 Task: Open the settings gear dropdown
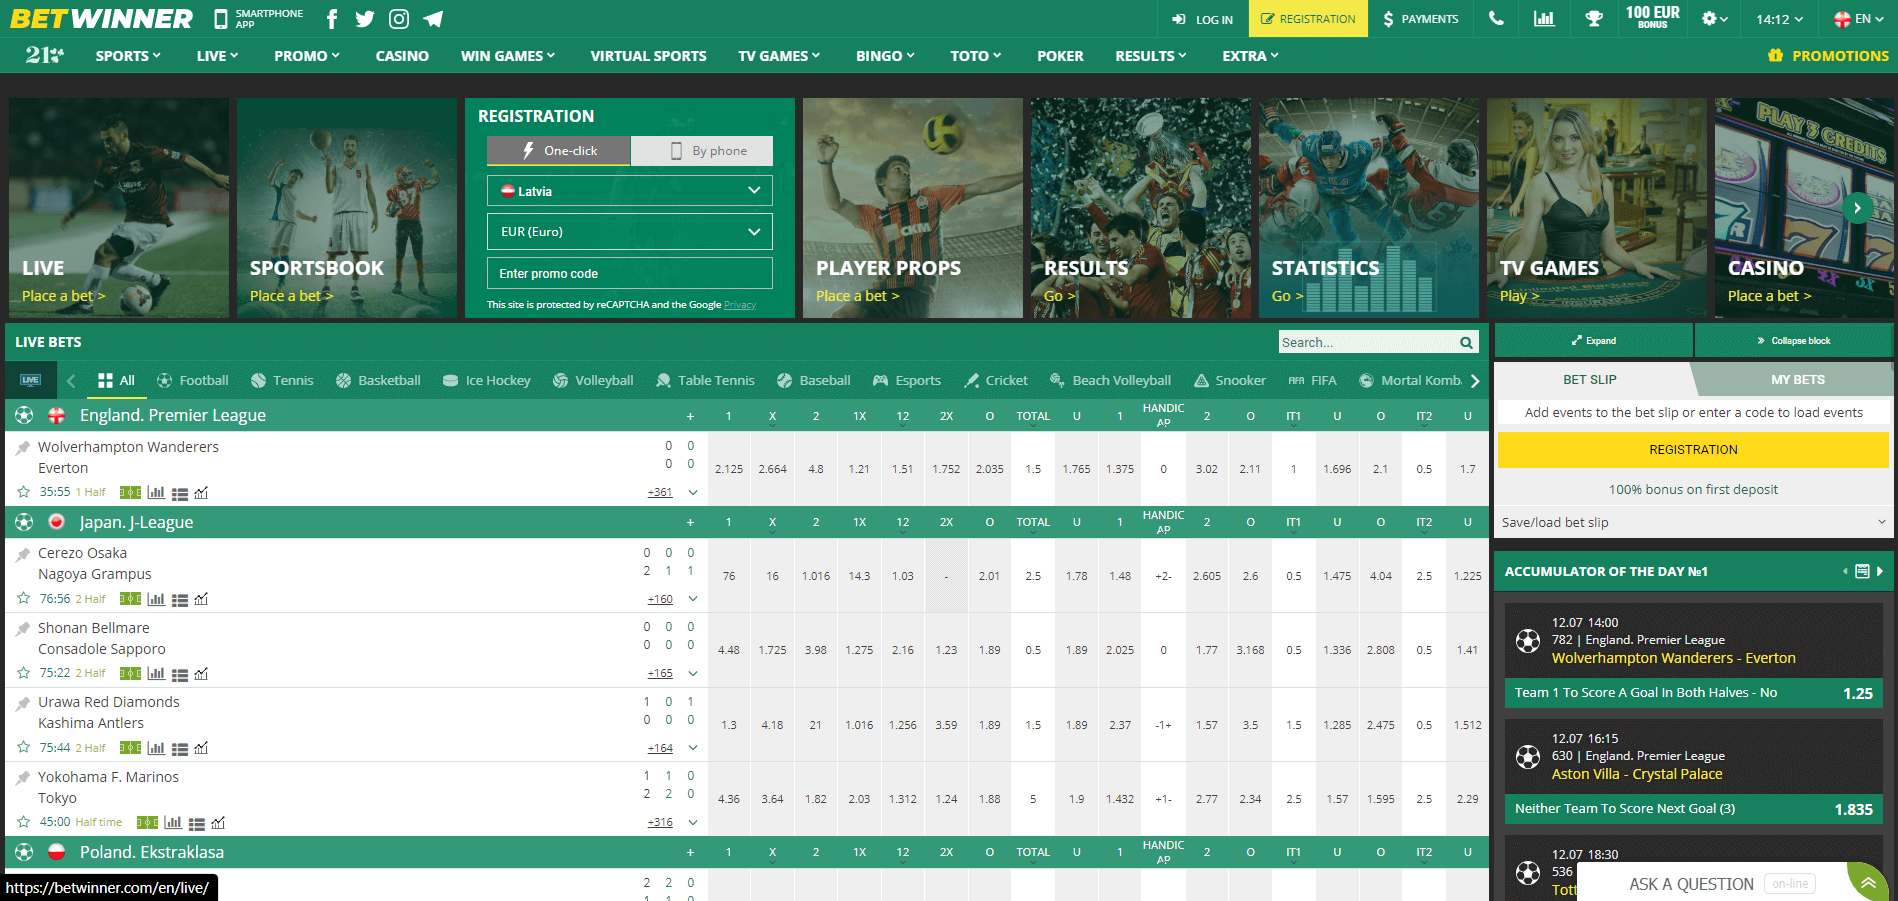[x=1714, y=19]
